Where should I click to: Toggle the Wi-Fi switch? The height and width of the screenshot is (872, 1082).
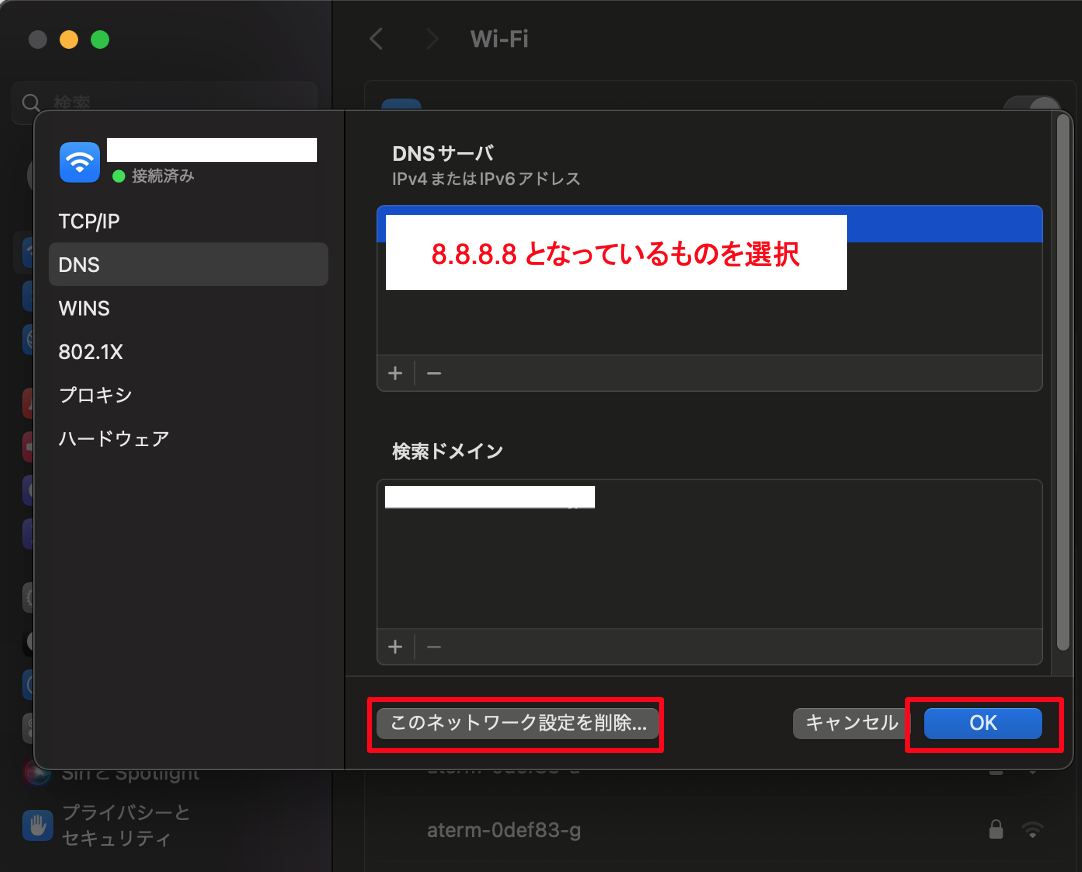click(x=1032, y=106)
